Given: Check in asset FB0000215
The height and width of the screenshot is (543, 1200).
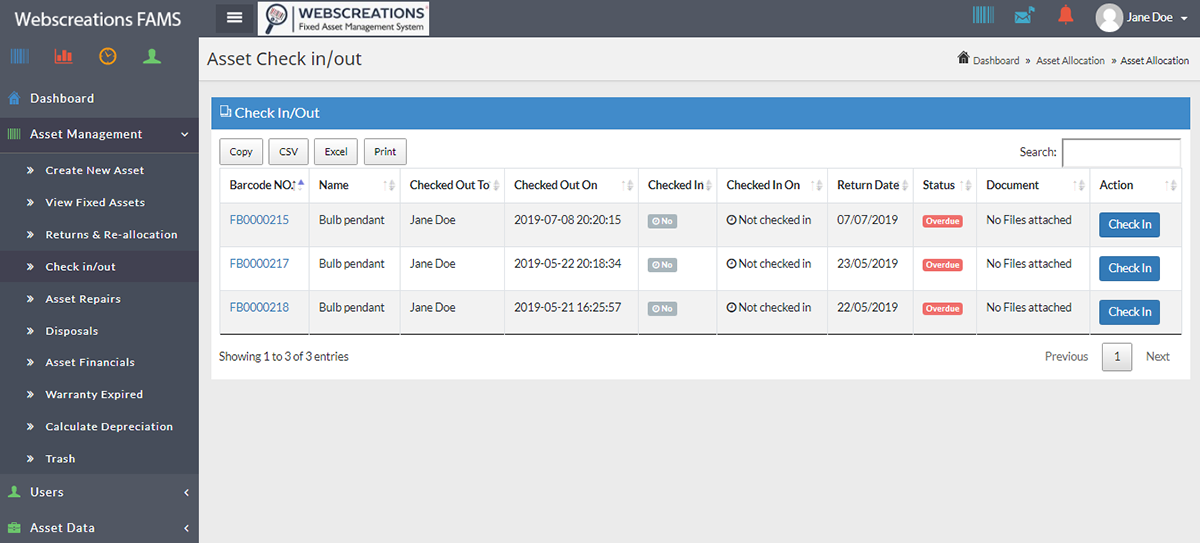Looking at the screenshot, I should point(1129,224).
